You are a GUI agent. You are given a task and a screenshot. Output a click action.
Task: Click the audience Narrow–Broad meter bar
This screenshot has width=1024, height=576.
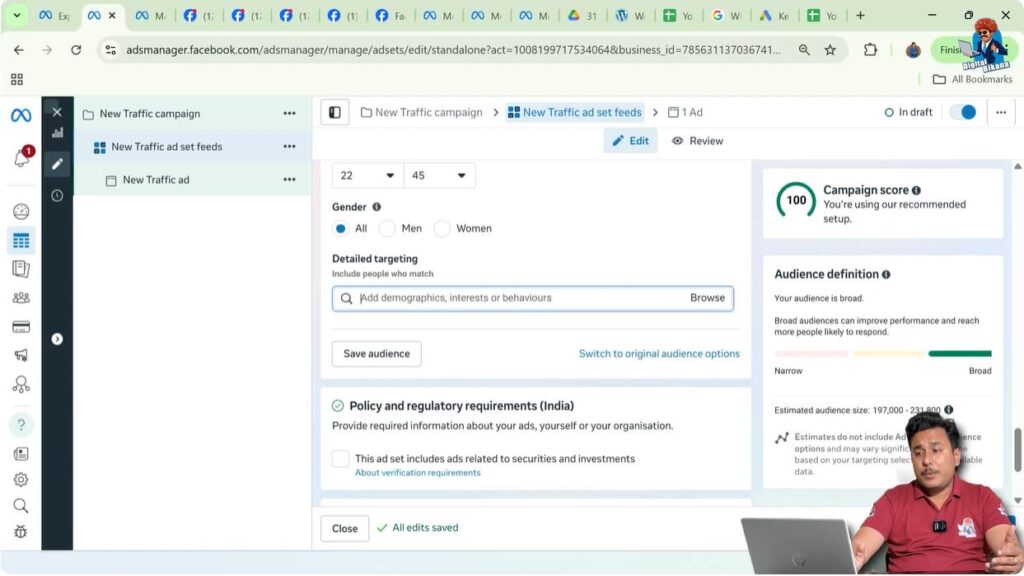point(883,353)
